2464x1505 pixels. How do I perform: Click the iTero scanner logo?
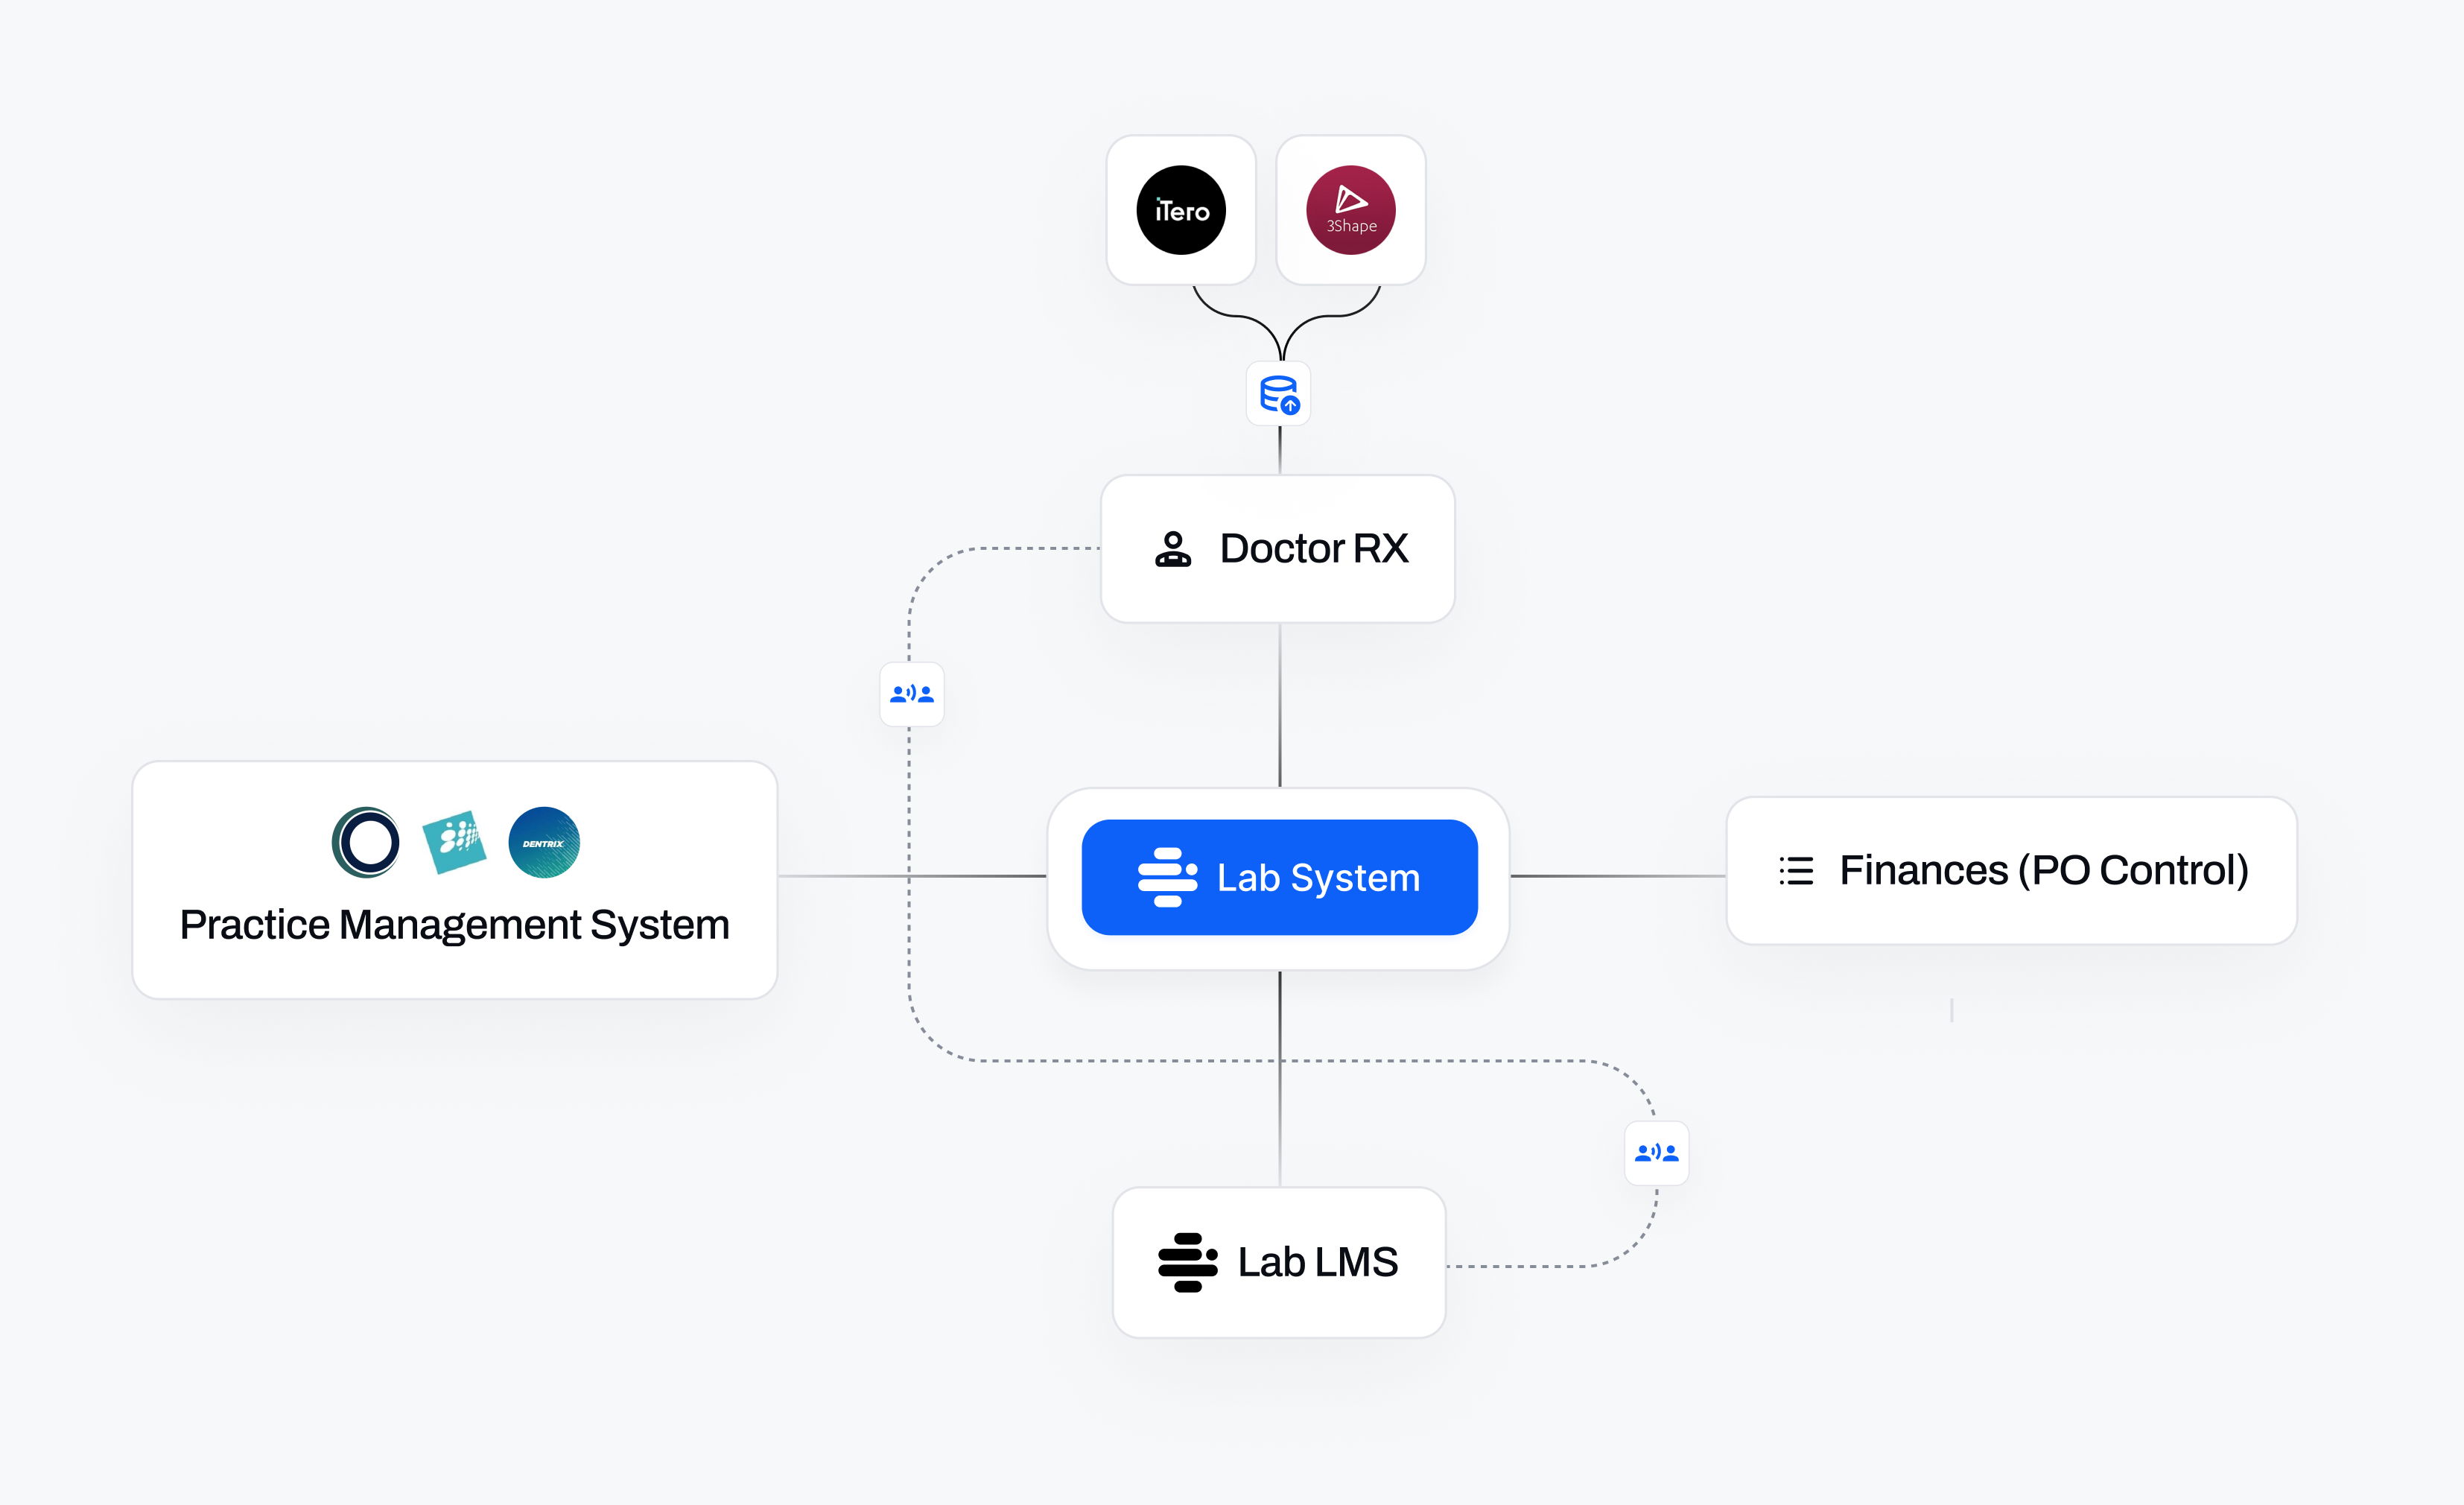pyautogui.click(x=1181, y=210)
